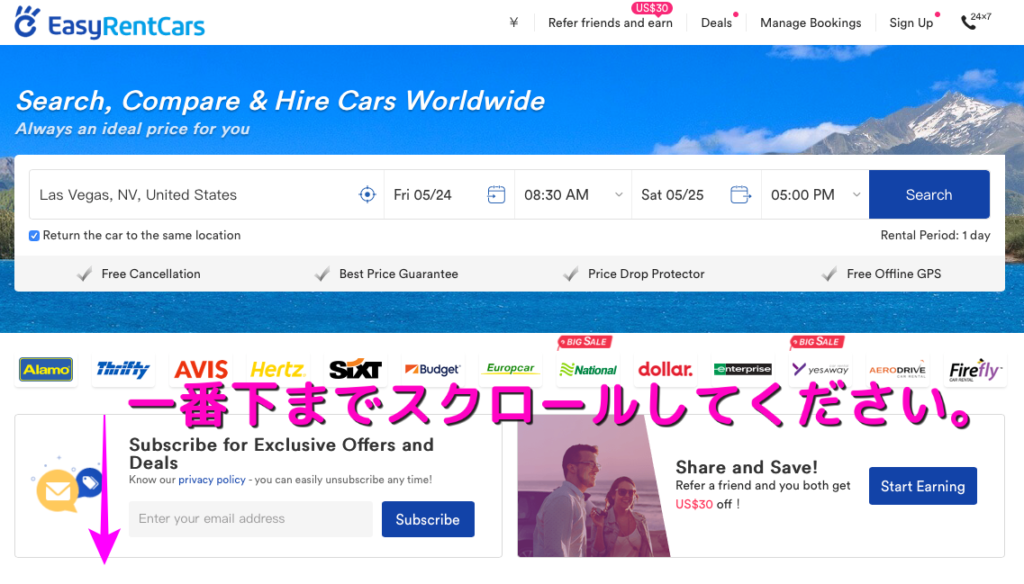Screen dimensions: 1024x584
Task: Select the Hertz brand logo
Action: [277, 370]
